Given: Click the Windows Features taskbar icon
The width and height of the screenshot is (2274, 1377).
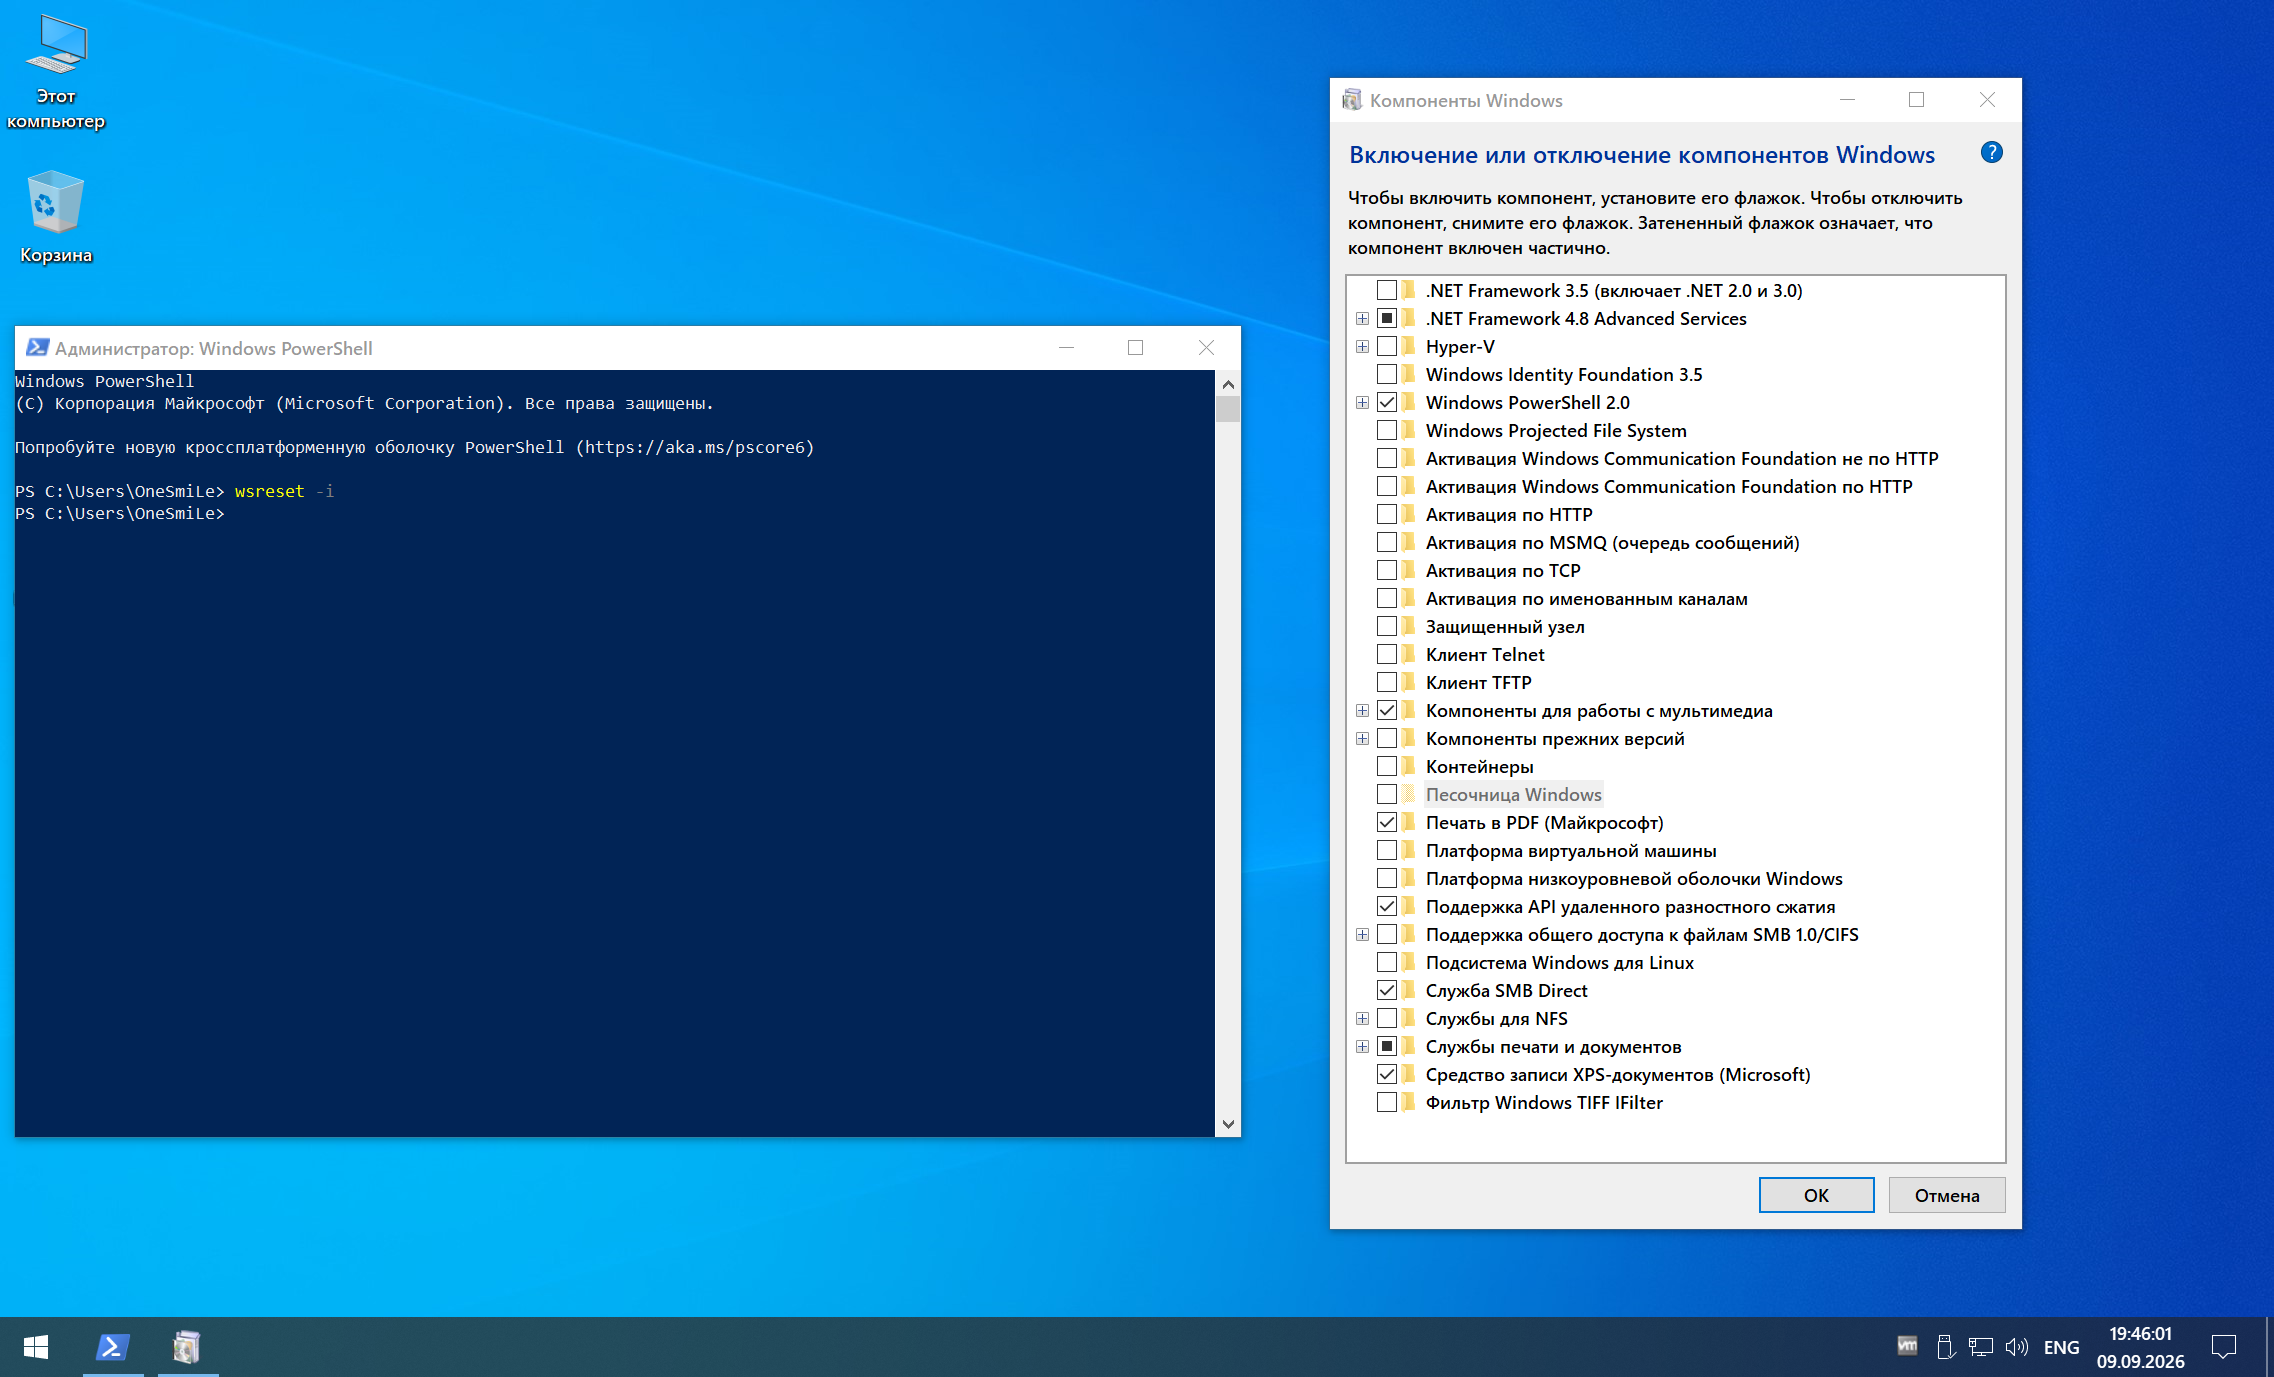Looking at the screenshot, I should pyautogui.click(x=188, y=1347).
